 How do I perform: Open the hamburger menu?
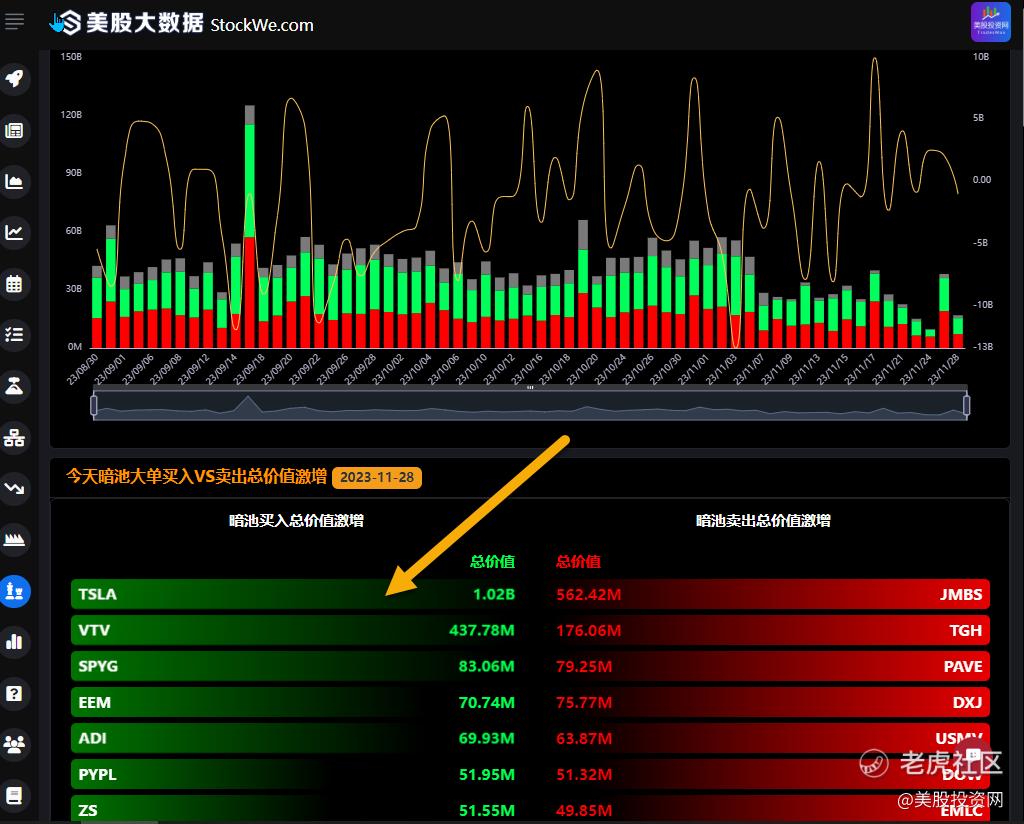tap(14, 22)
